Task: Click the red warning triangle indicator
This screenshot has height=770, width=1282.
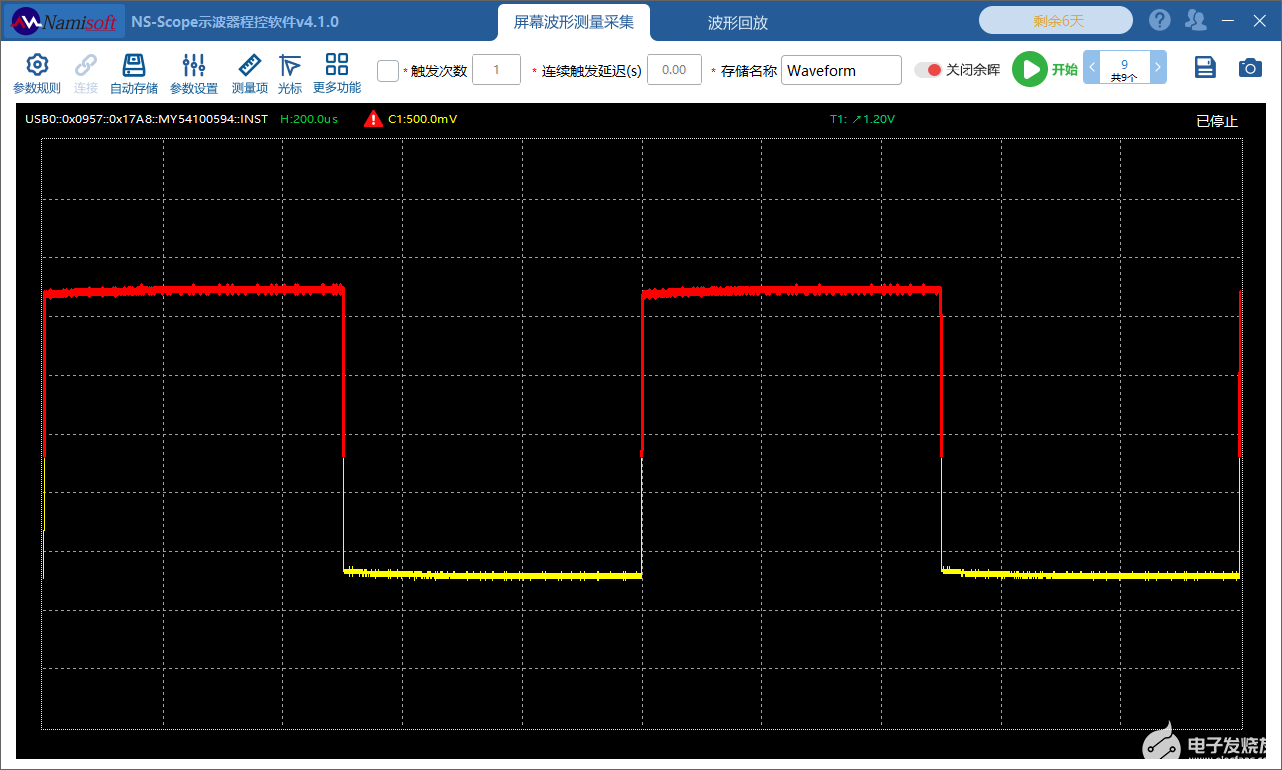Action: (374, 119)
